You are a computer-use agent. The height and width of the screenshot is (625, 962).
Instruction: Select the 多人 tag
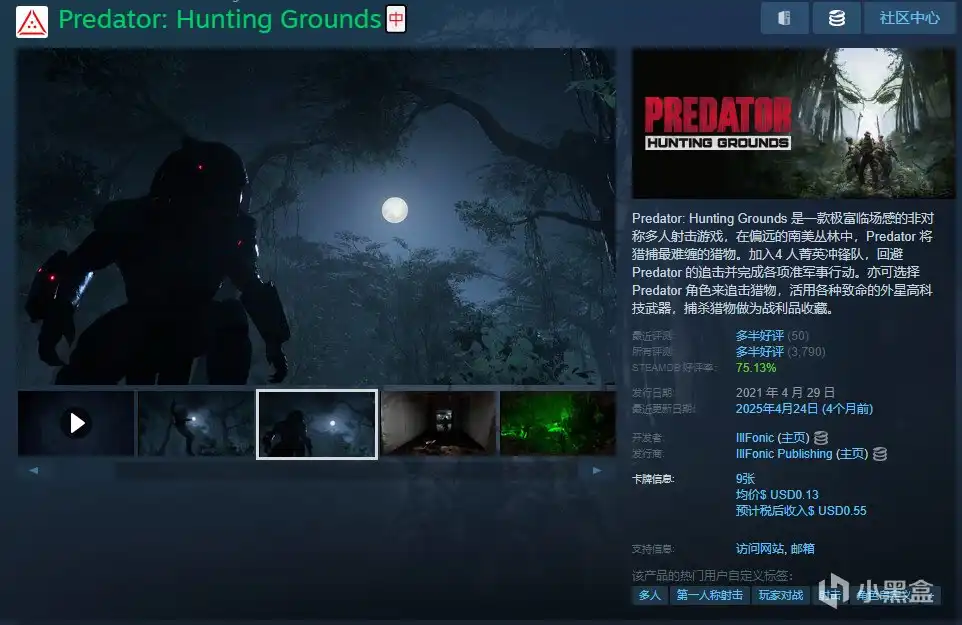tap(650, 595)
